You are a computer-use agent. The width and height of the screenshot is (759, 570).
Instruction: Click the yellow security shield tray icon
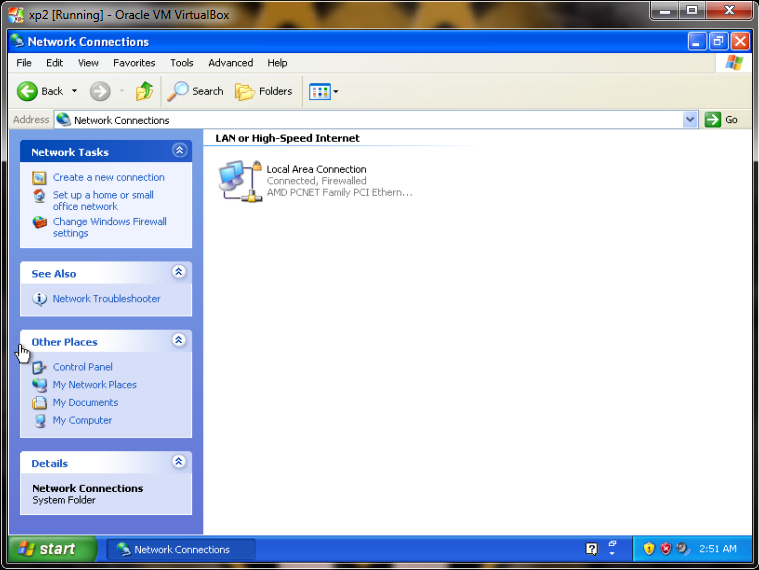pos(649,549)
